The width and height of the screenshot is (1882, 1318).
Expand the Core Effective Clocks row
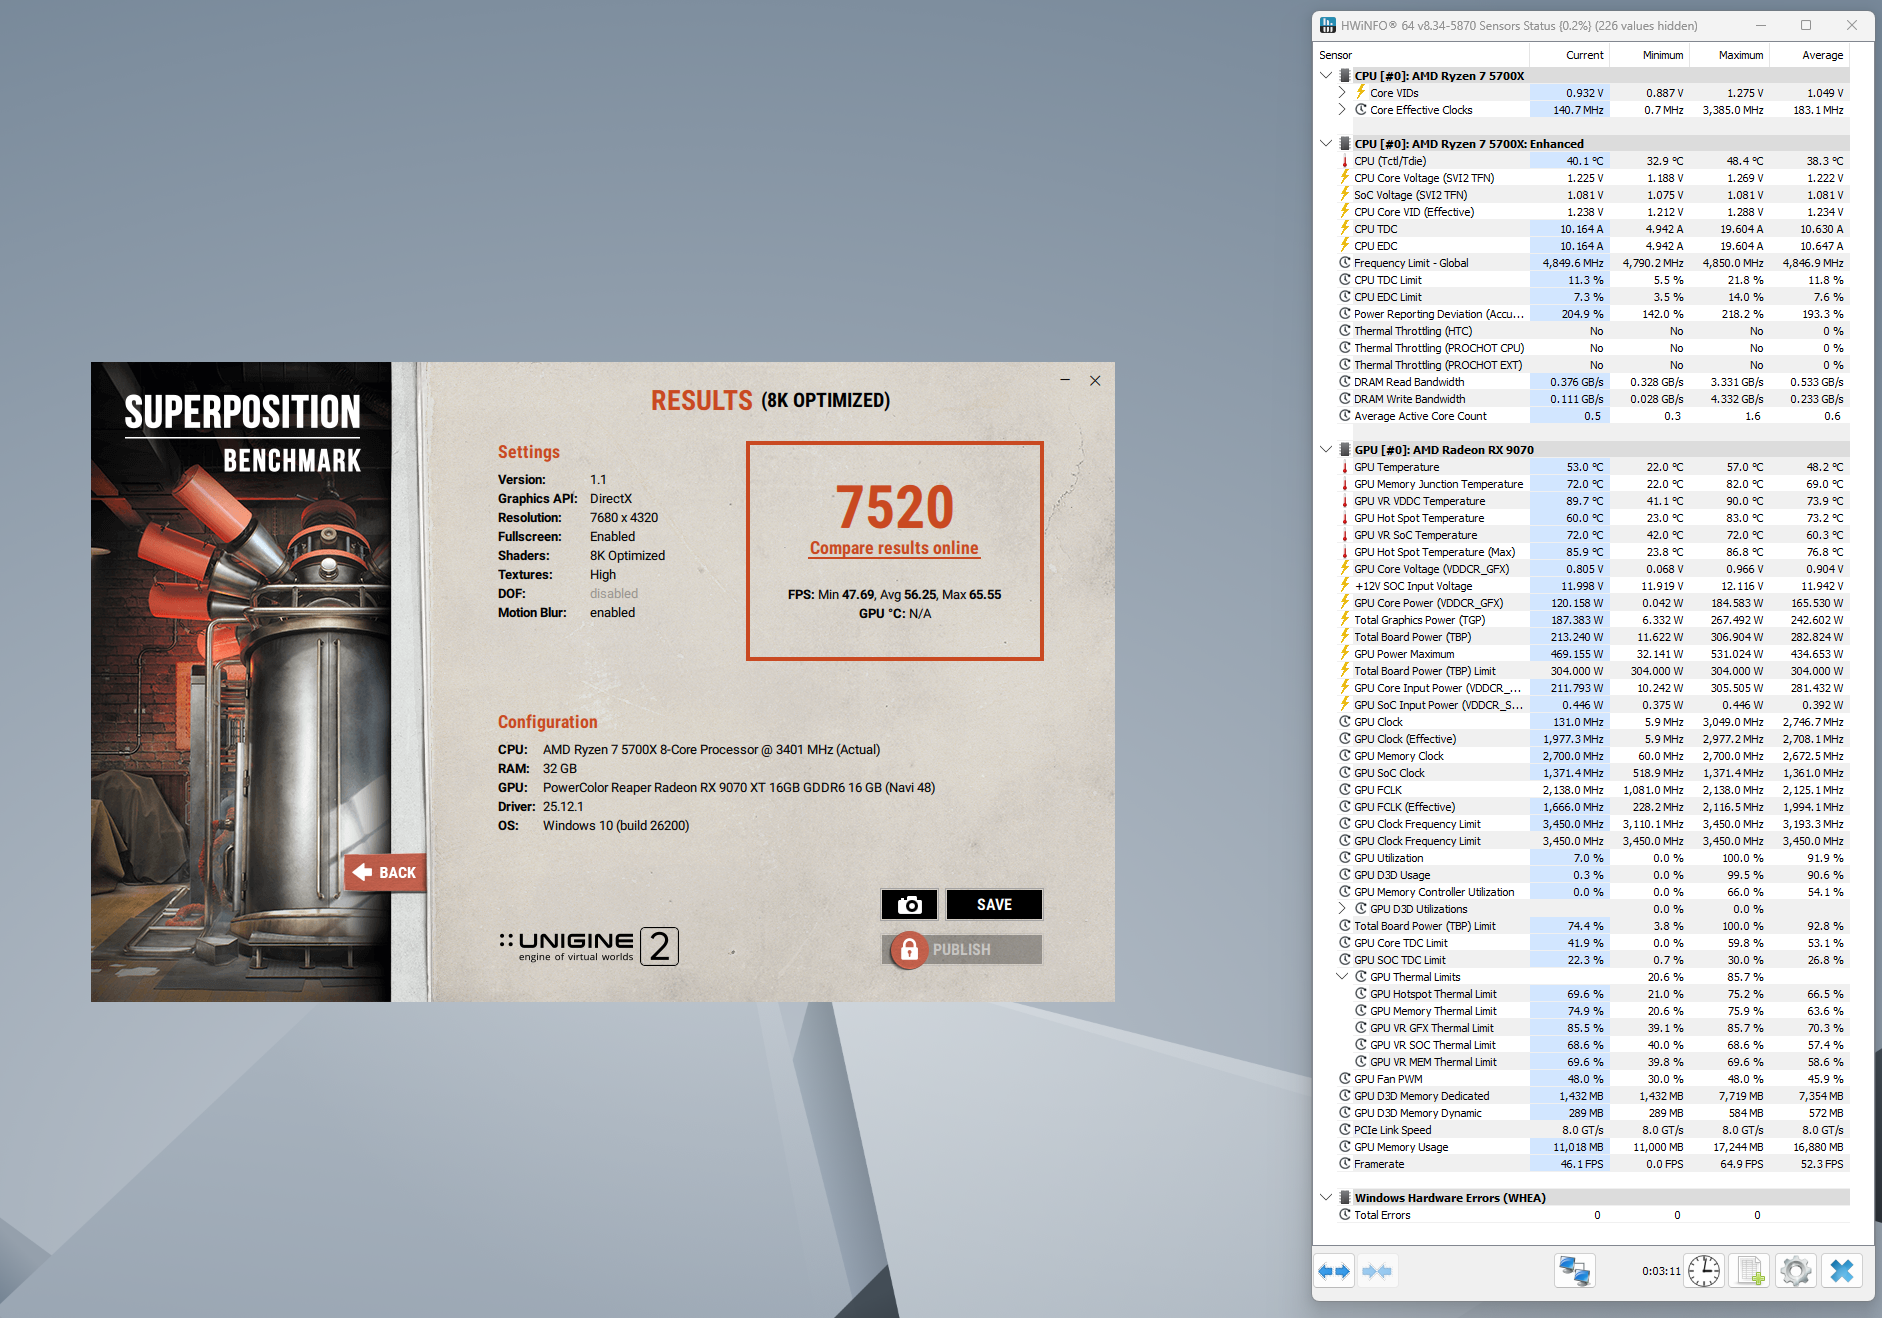1342,110
